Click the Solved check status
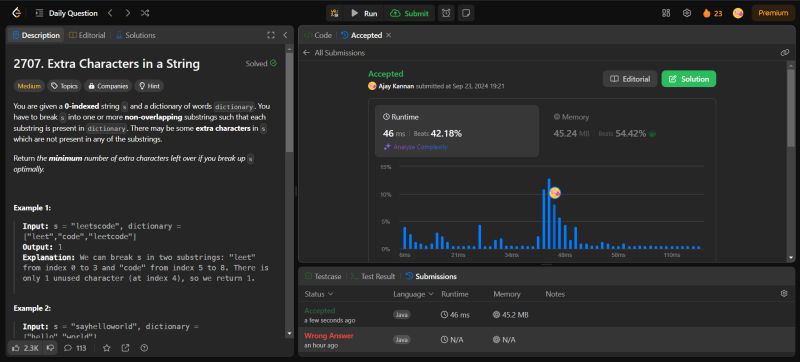The width and height of the screenshot is (800, 362). 261,64
